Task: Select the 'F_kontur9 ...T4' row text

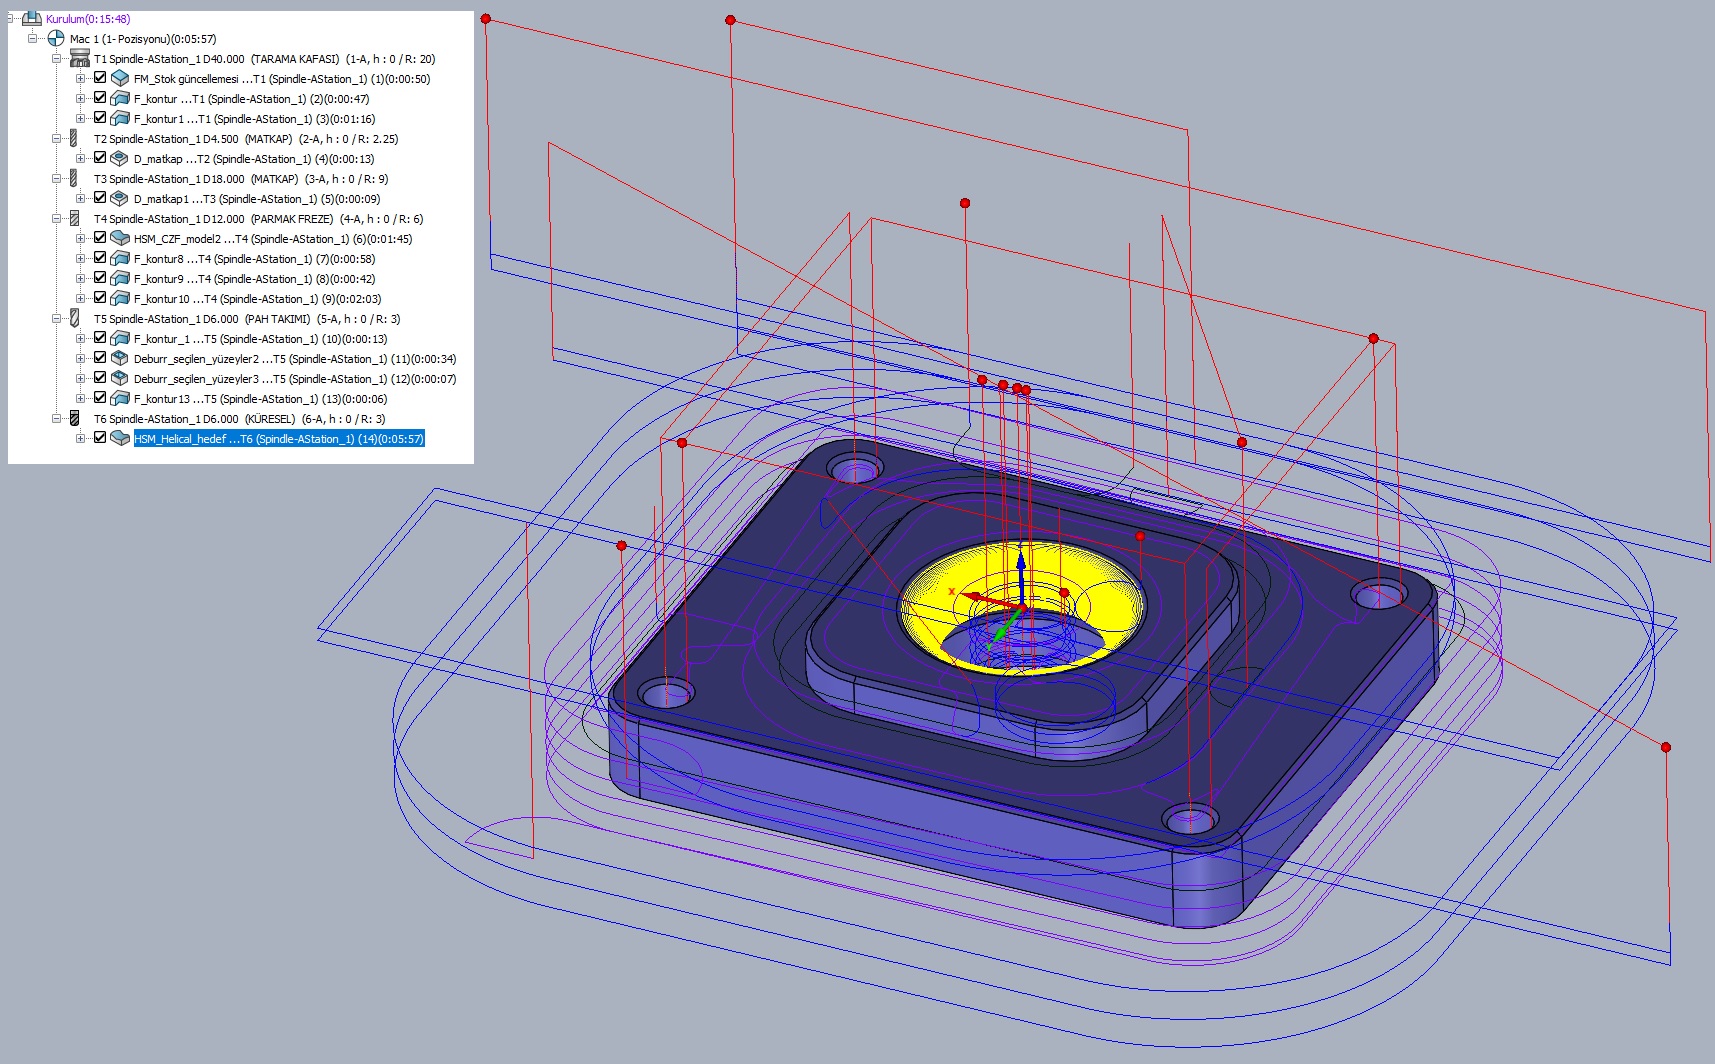Action: tap(255, 279)
